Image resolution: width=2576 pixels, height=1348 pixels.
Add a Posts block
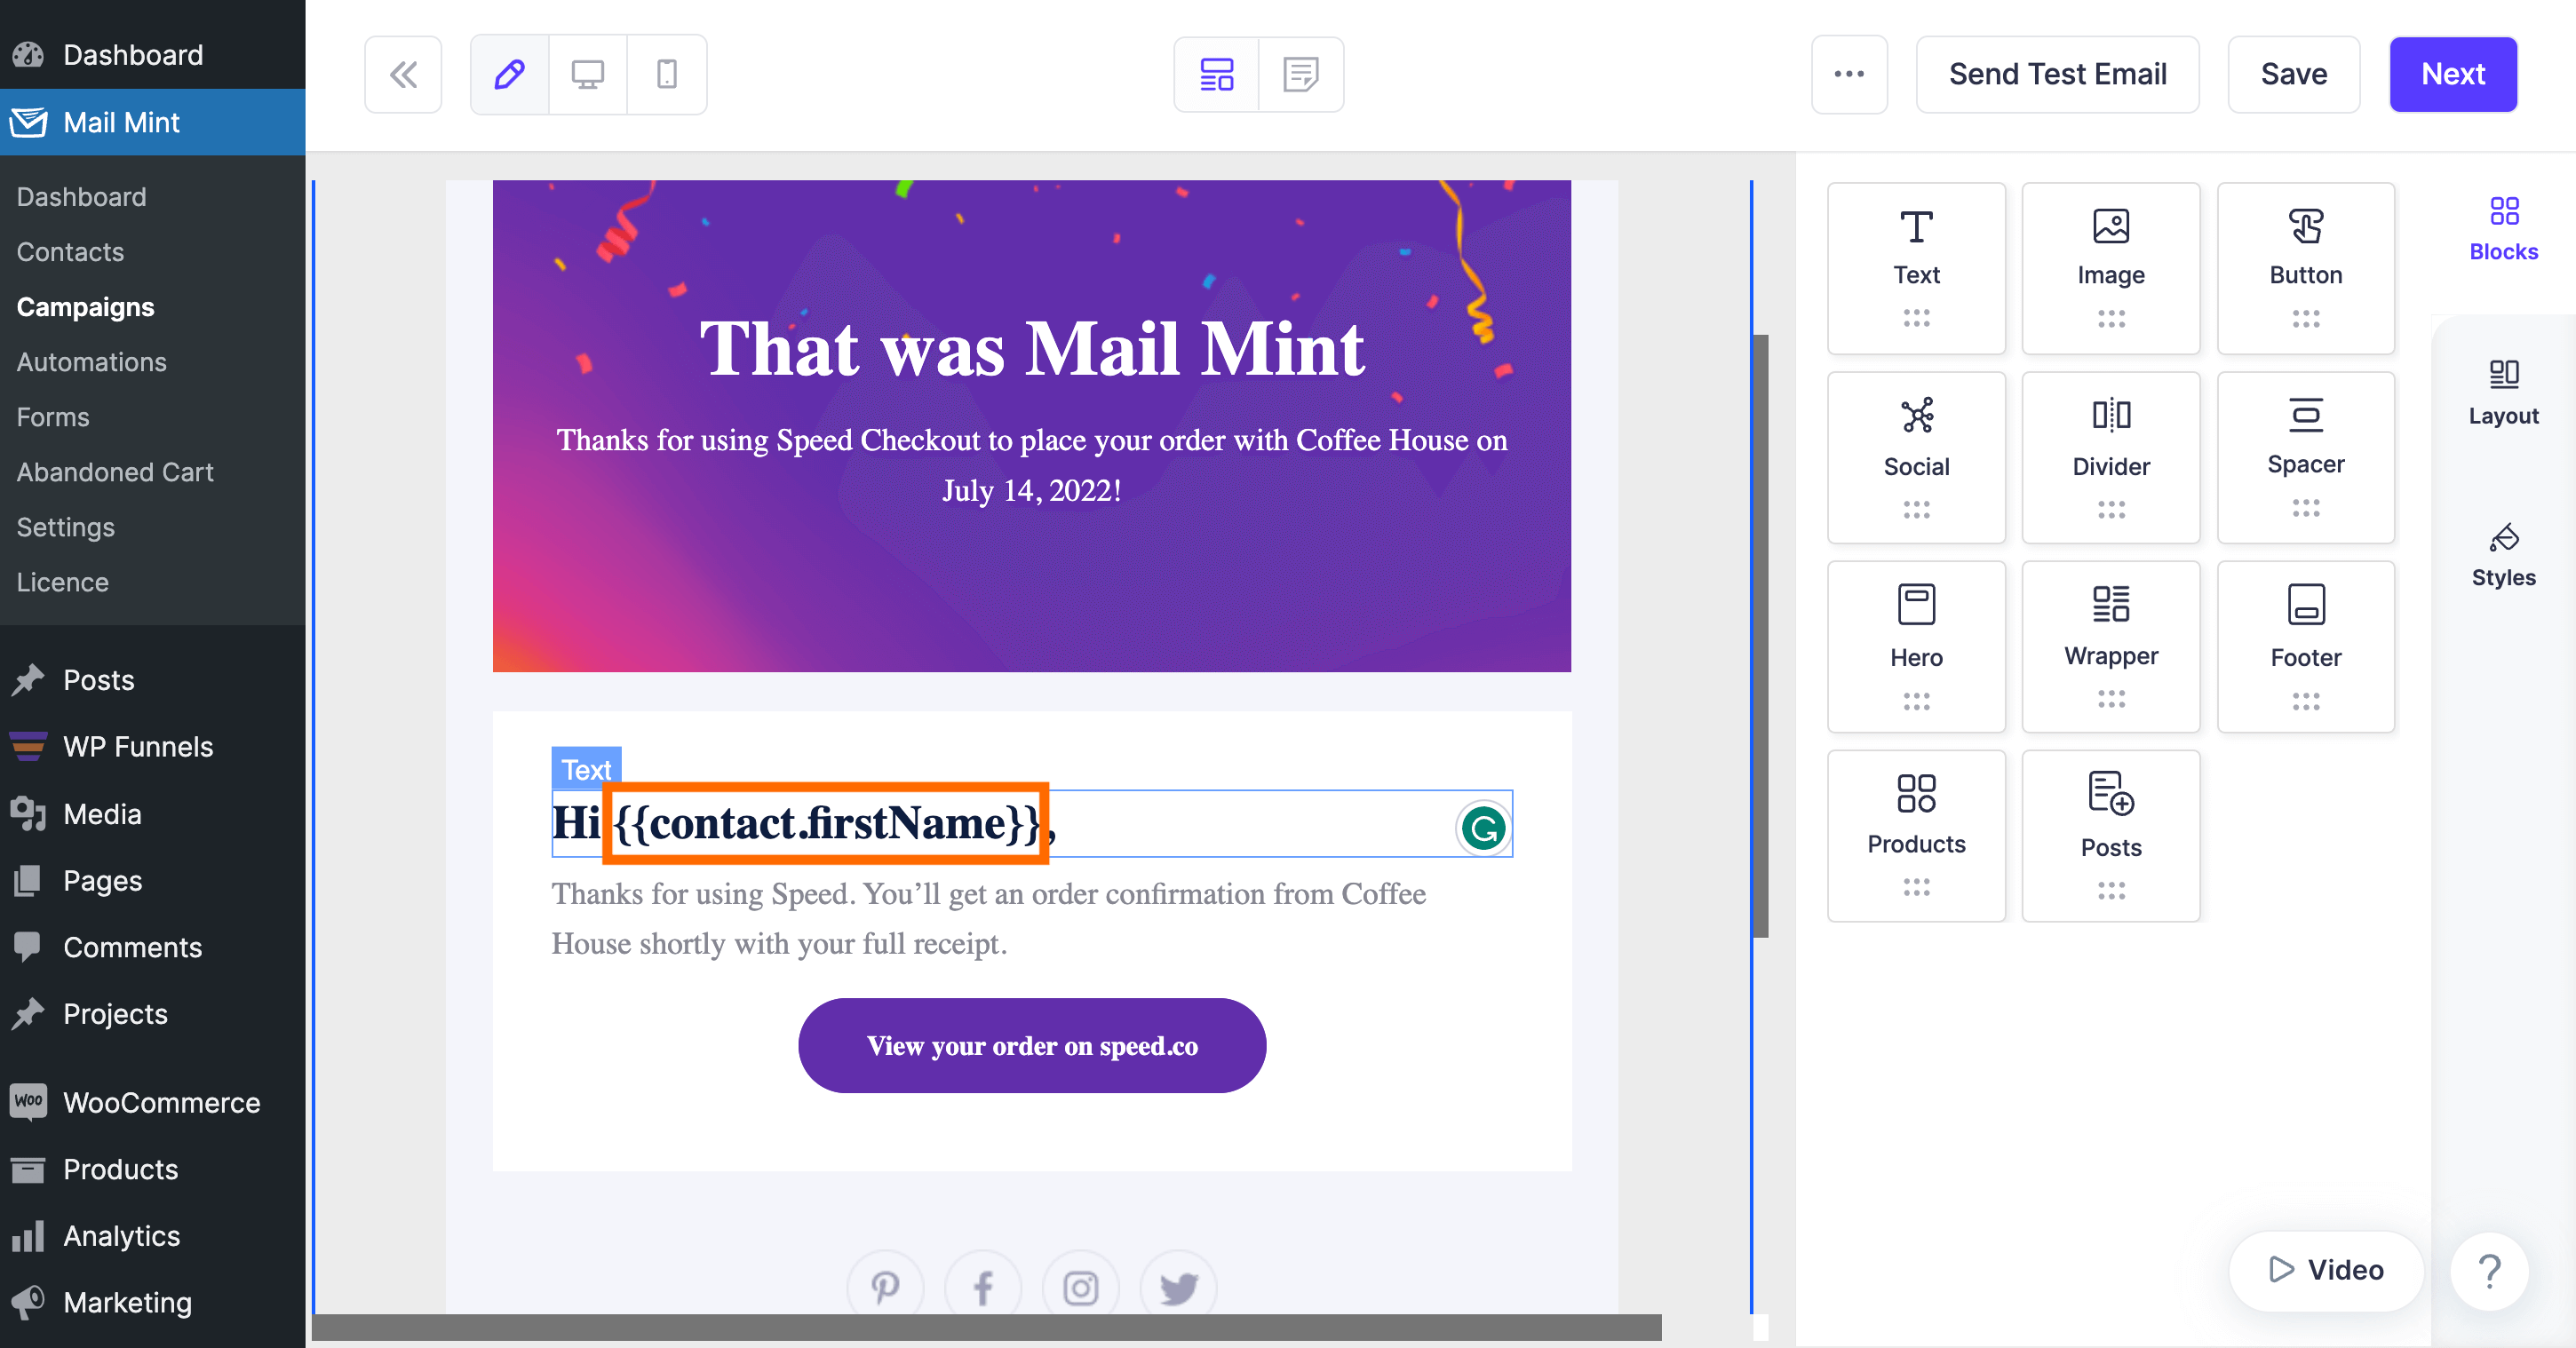[2110, 836]
